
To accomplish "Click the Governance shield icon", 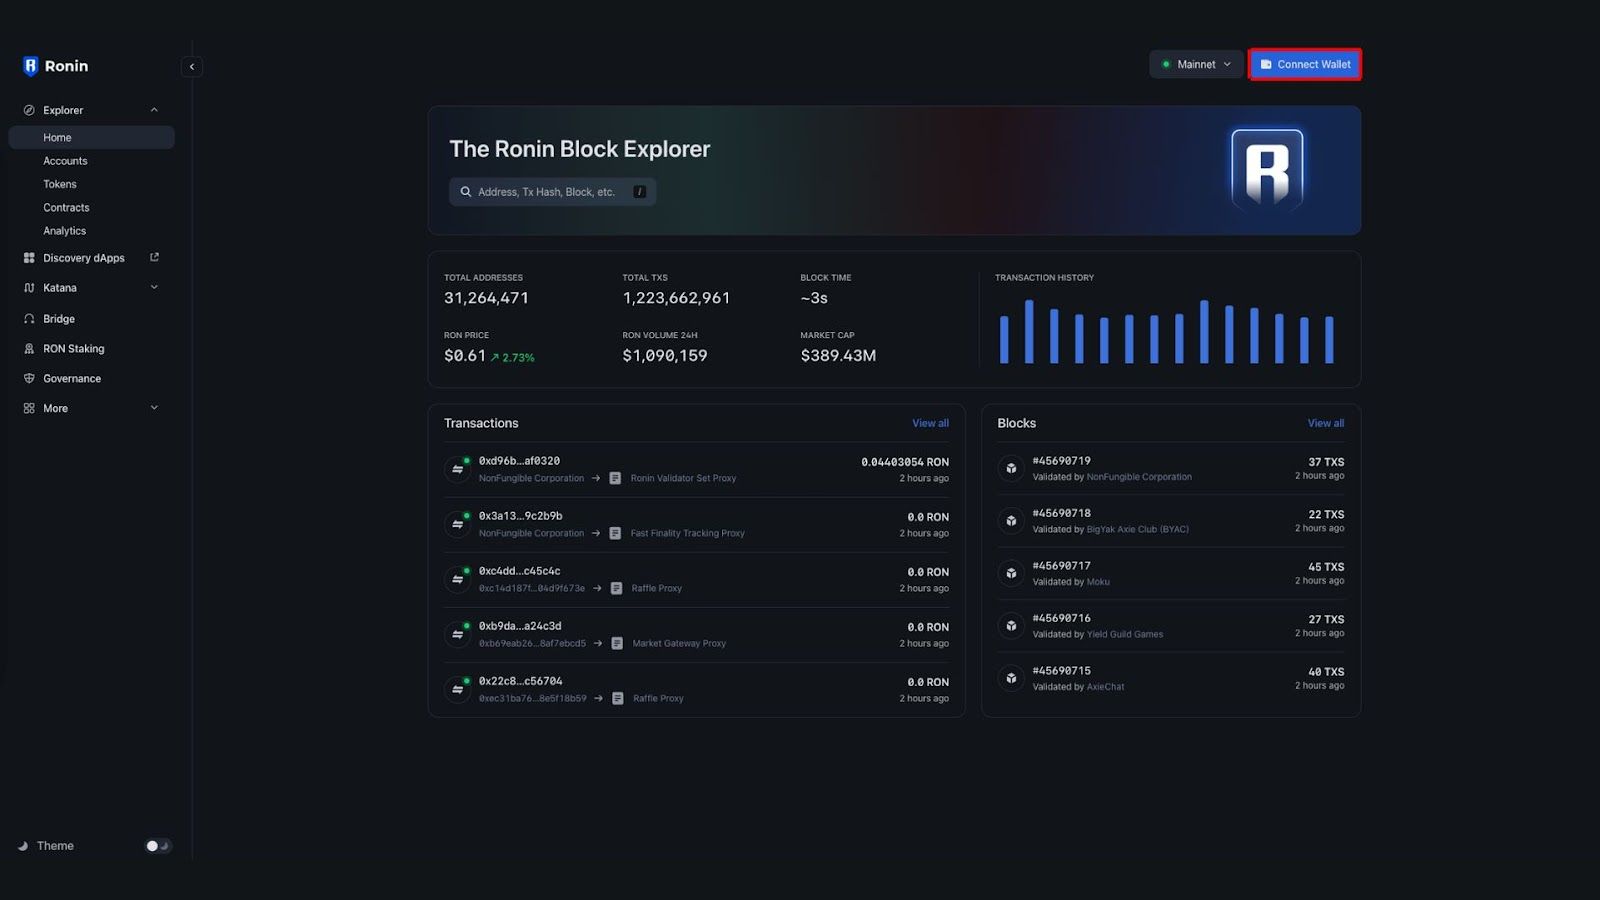I will point(29,379).
